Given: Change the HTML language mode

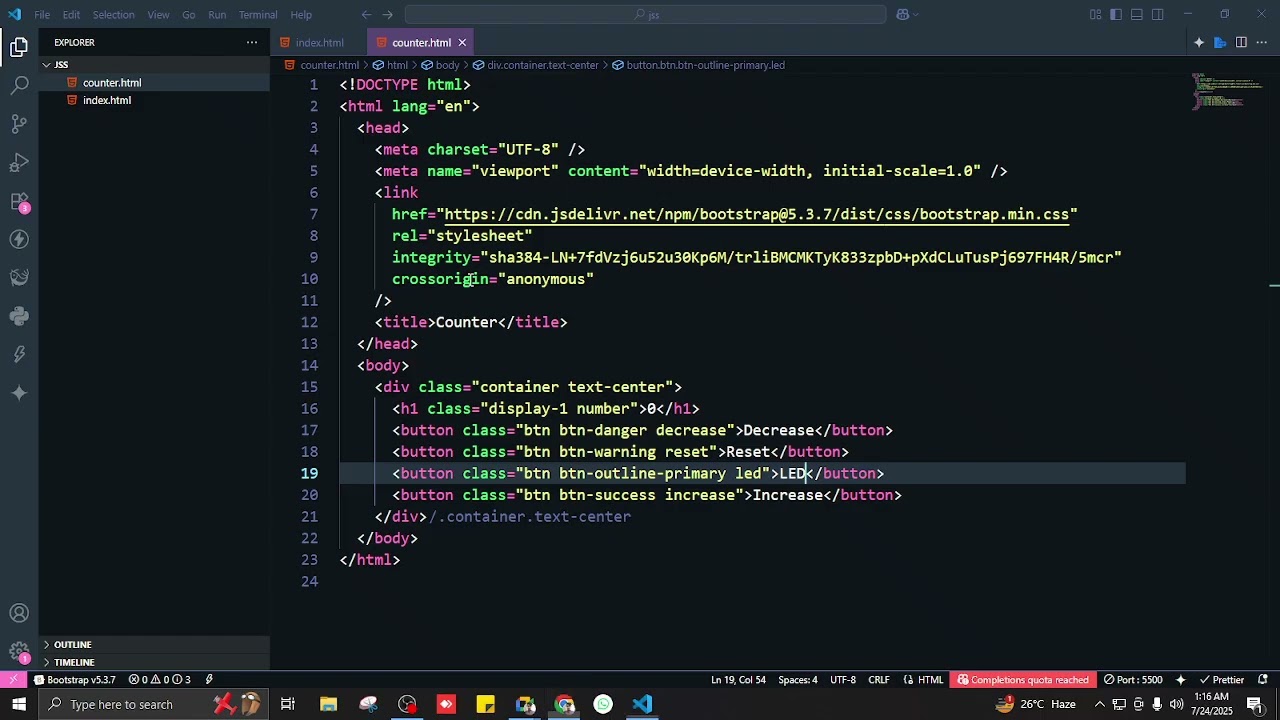Looking at the screenshot, I should click(923, 680).
